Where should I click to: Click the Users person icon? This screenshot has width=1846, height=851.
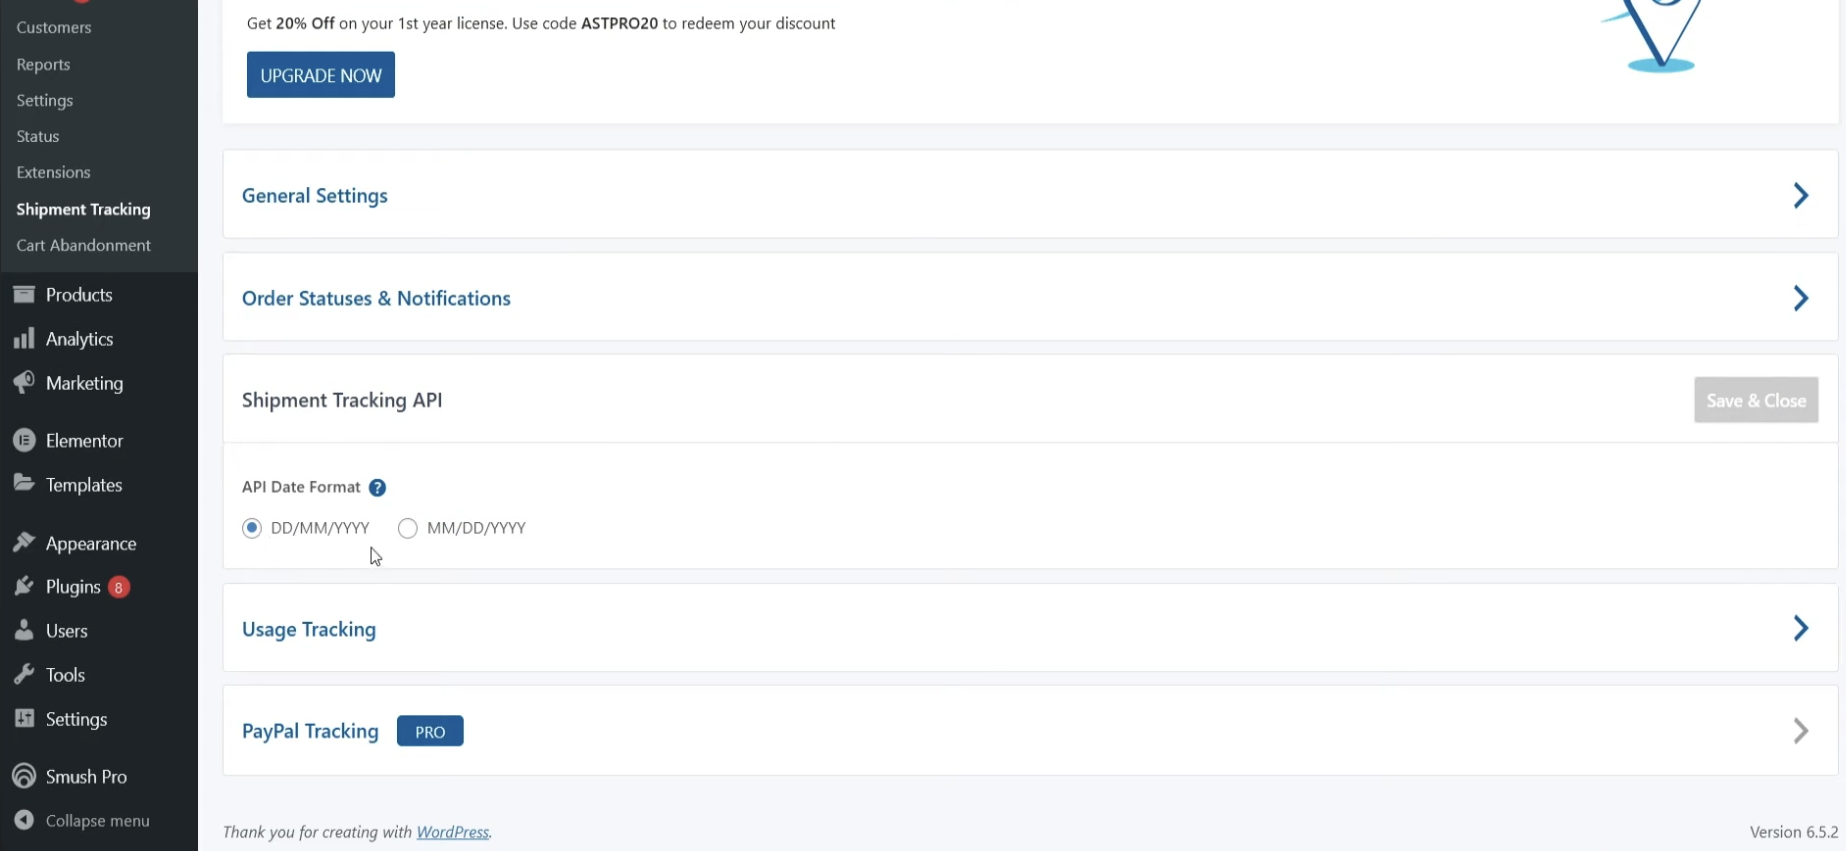[24, 630]
